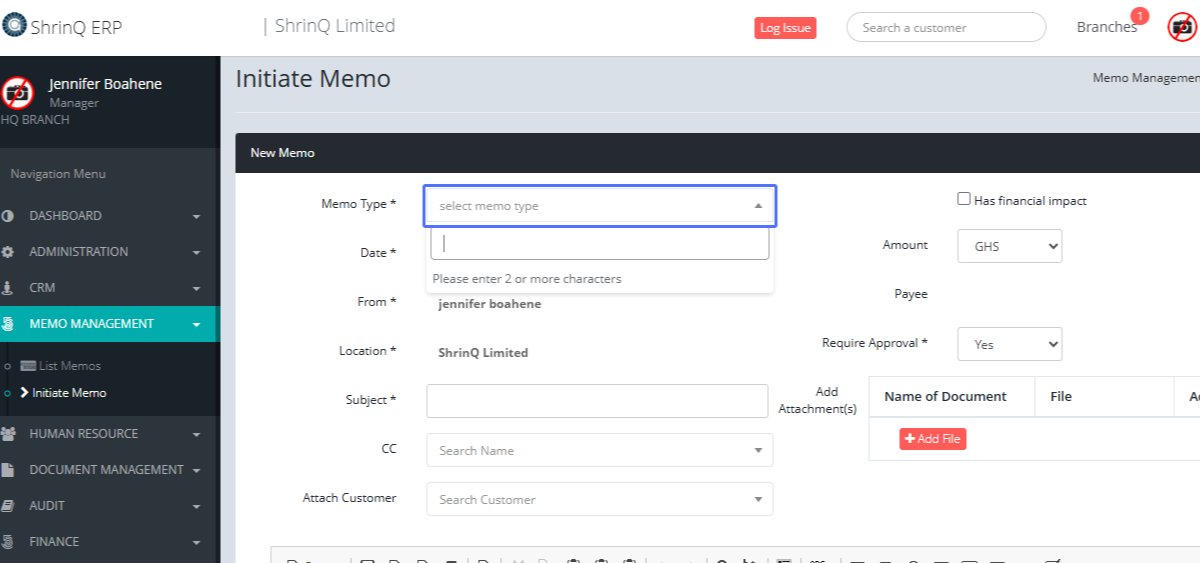Click the Document Management file icon

(8, 470)
